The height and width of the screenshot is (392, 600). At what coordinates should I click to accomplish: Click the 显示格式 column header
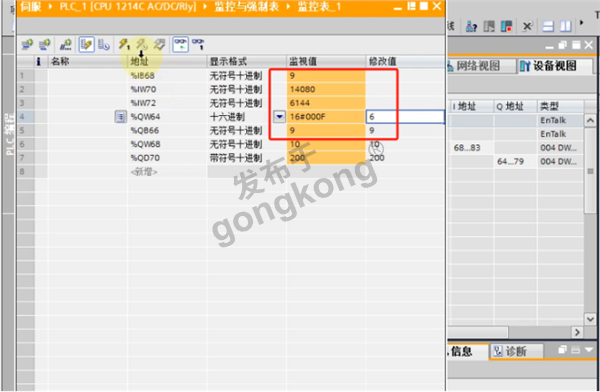tap(247, 61)
